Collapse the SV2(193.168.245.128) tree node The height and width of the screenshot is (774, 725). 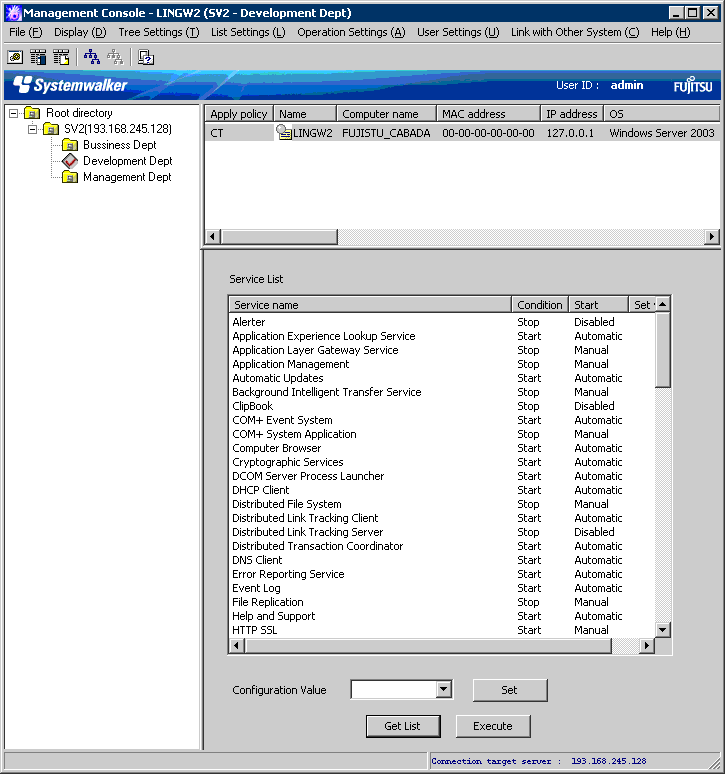coord(33,129)
